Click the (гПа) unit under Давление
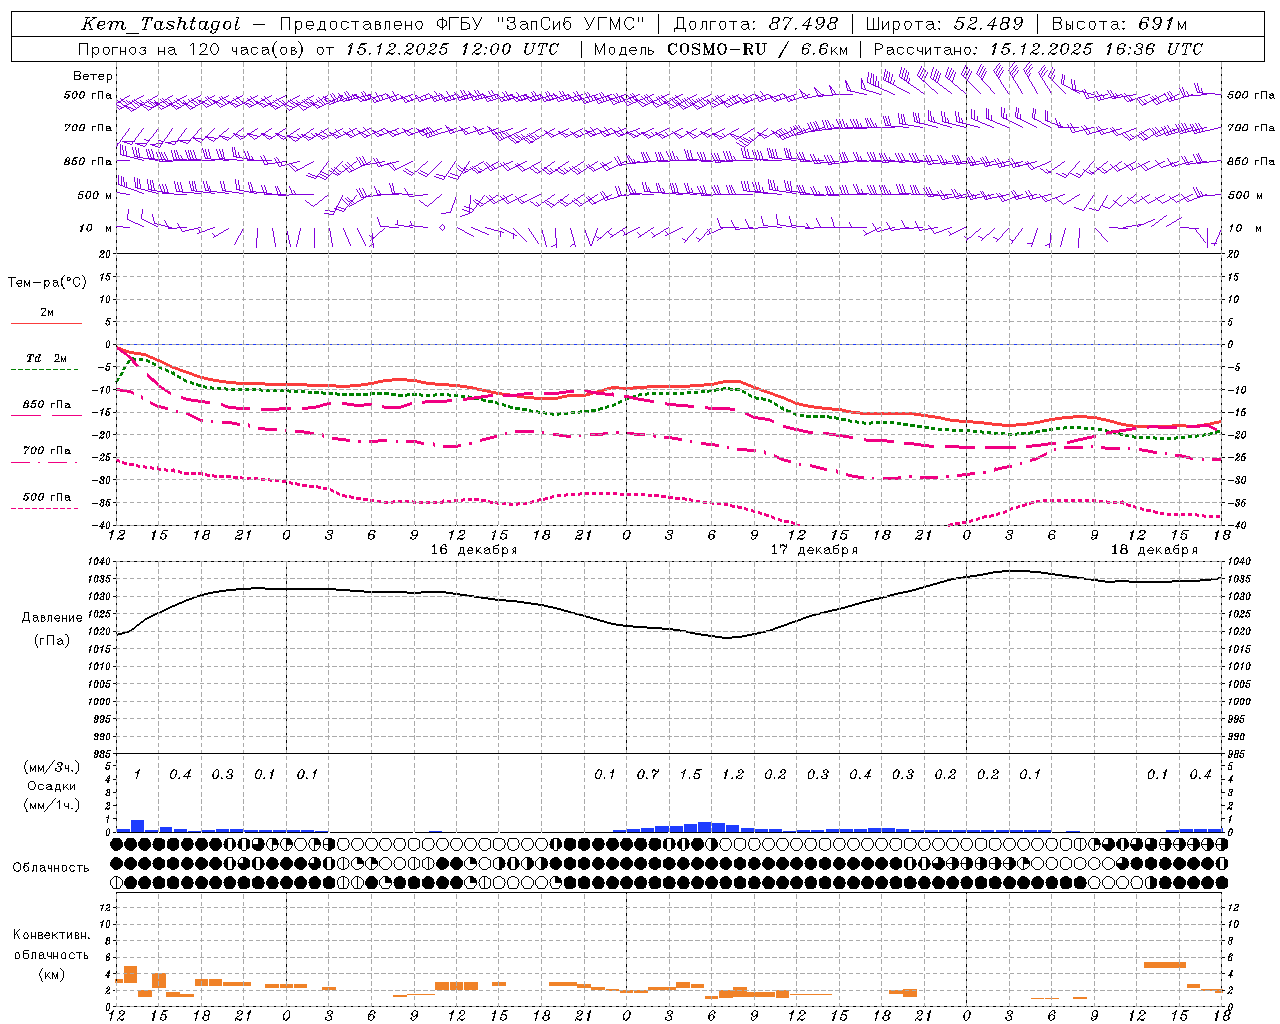 [x=52, y=640]
